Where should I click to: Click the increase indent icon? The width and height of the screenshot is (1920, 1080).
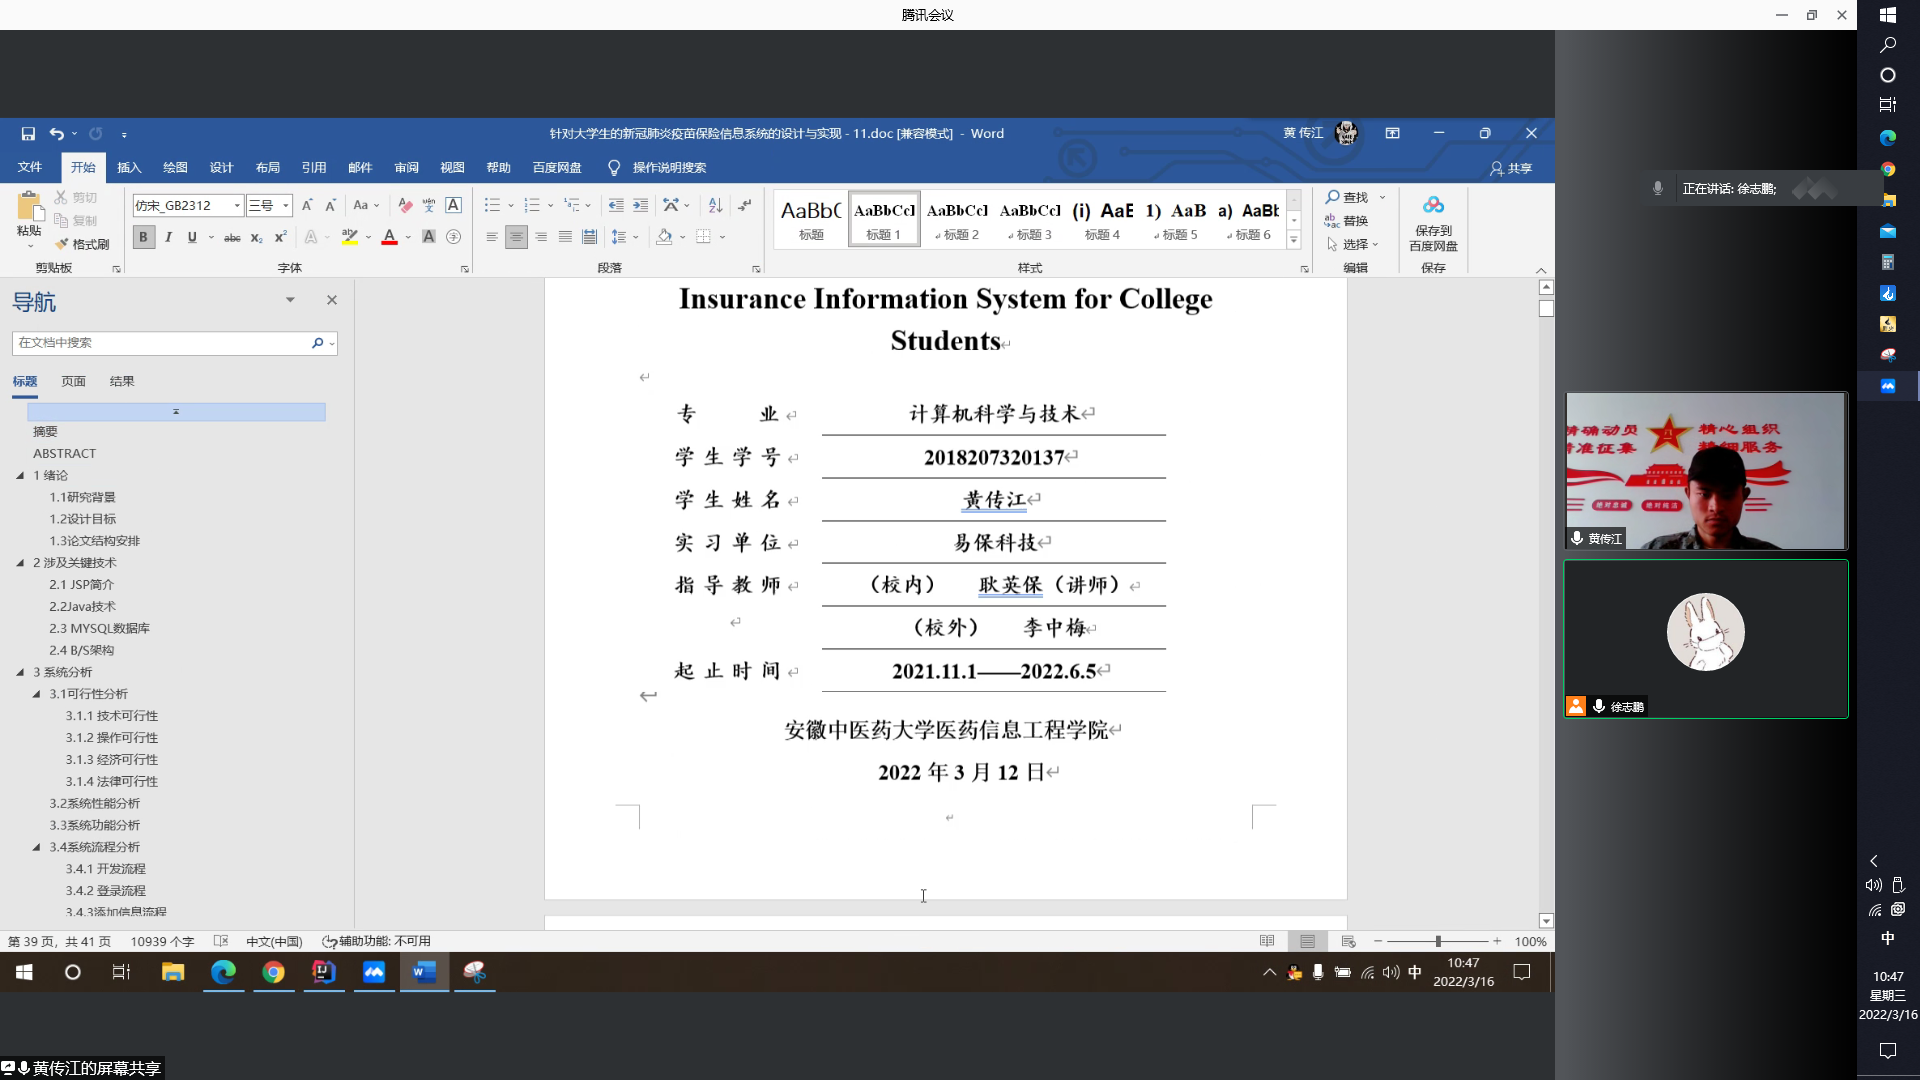click(x=640, y=205)
